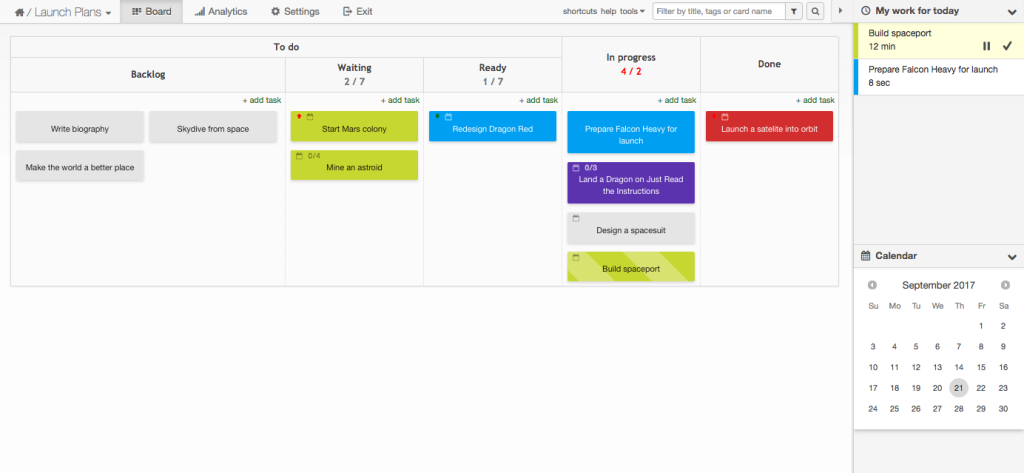Click the calendar icon on Design a spacesuit card
Viewport: 1024px width, 473px height.
click(x=576, y=218)
